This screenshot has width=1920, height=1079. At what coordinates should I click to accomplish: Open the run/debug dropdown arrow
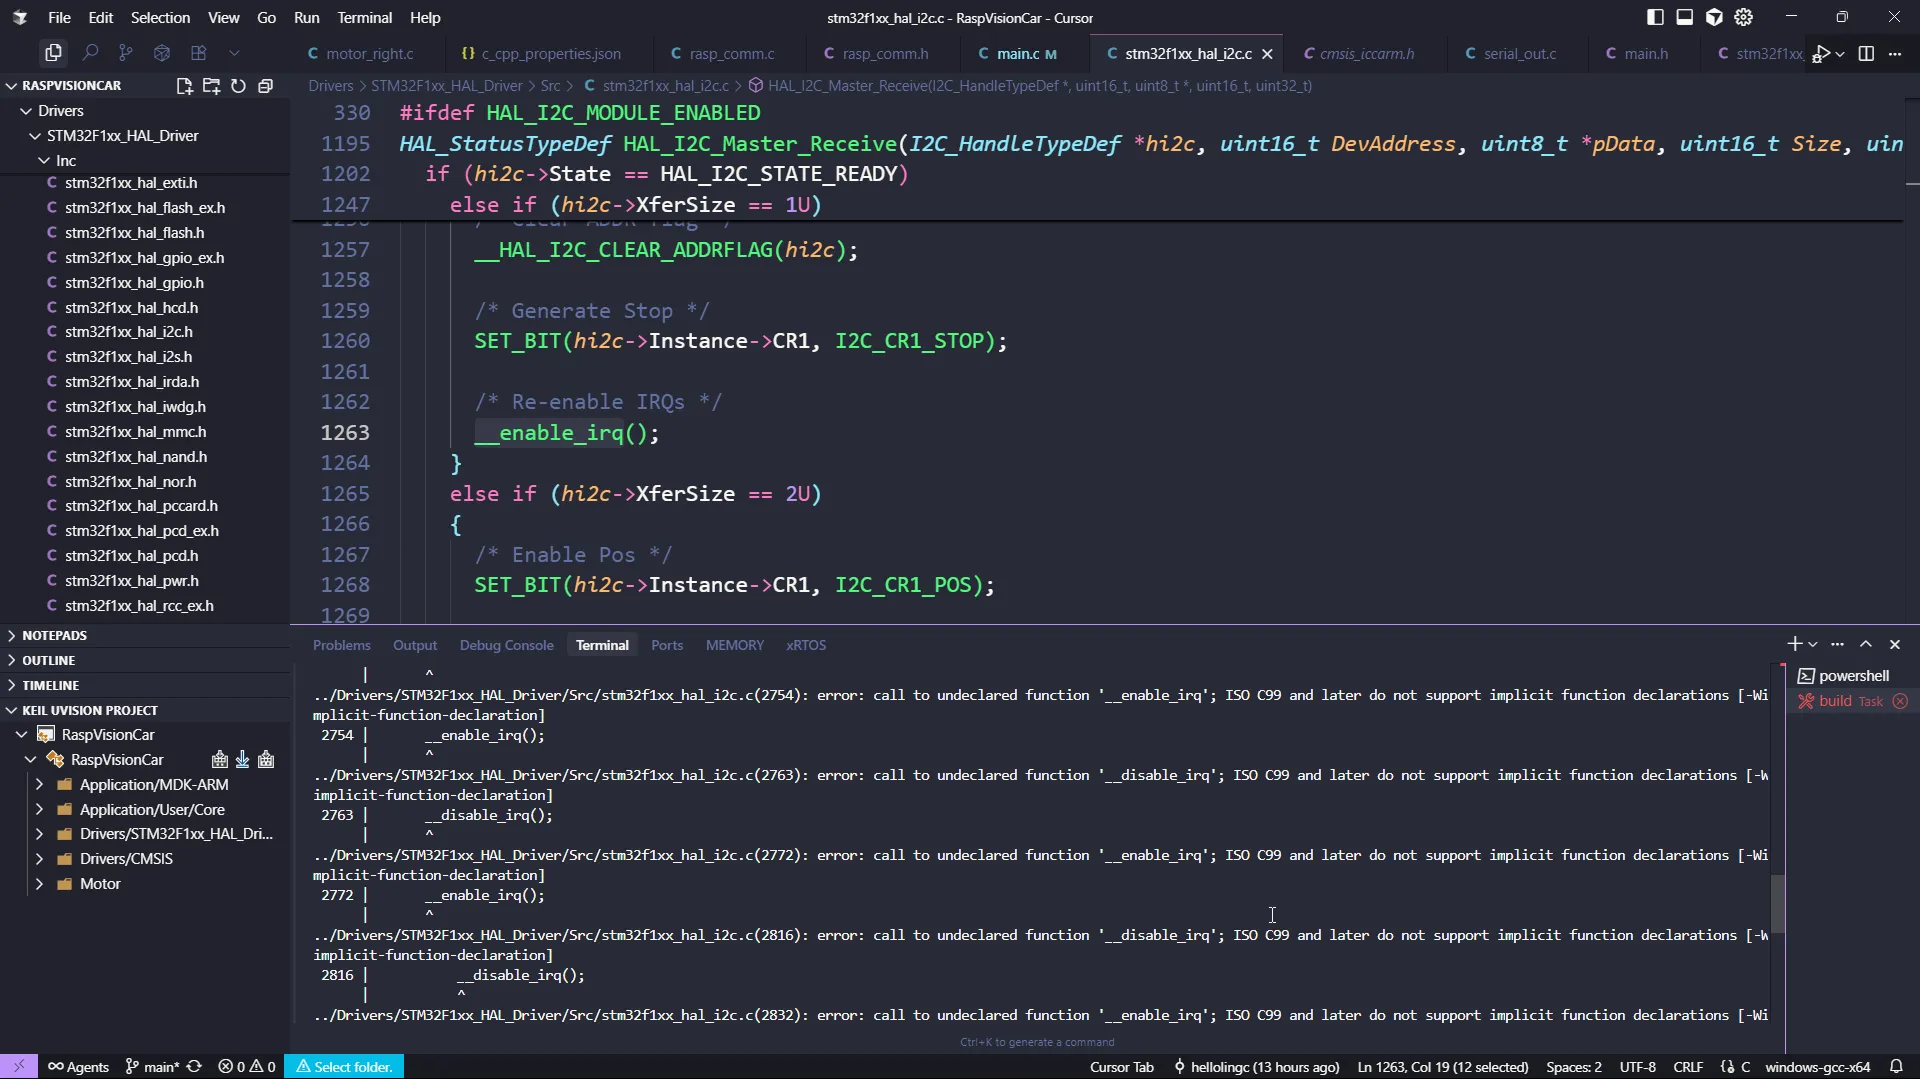click(x=1840, y=54)
